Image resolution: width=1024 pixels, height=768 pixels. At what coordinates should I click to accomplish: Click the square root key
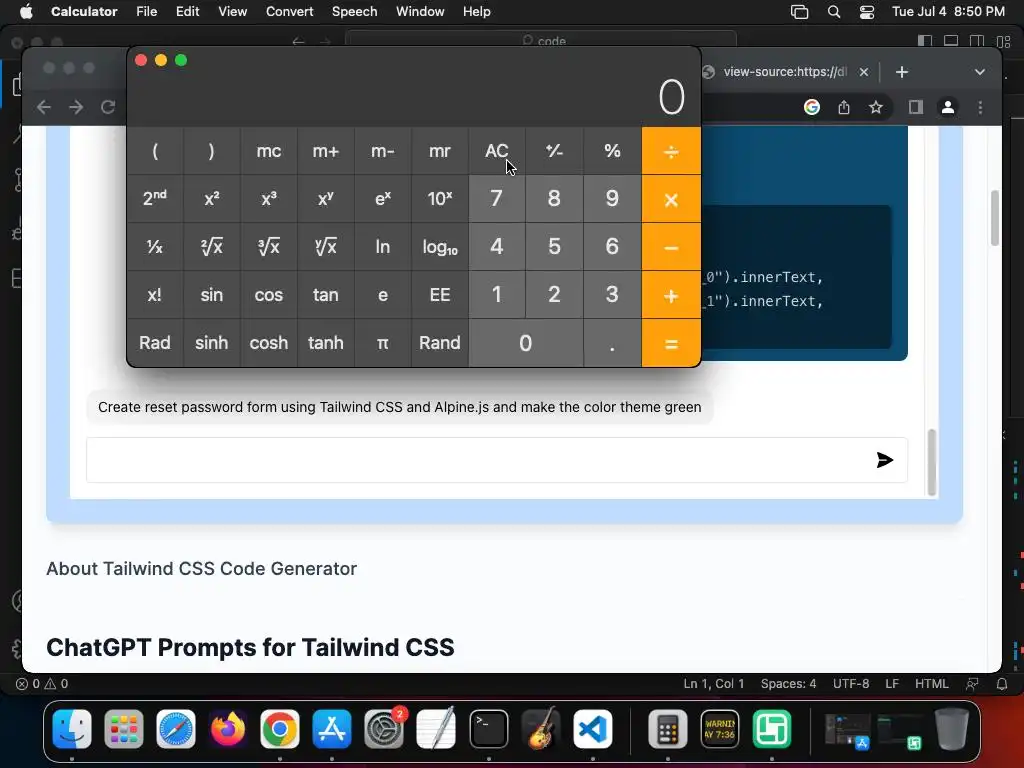point(212,247)
